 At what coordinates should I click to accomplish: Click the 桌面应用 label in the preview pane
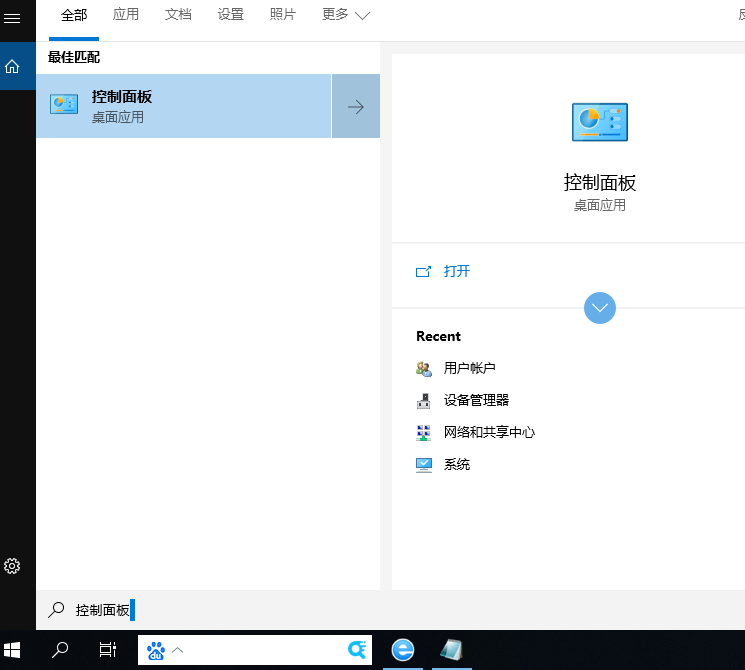(600, 206)
